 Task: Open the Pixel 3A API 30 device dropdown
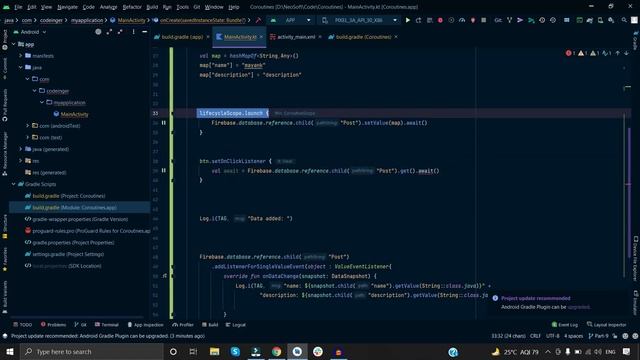click(x=359, y=20)
